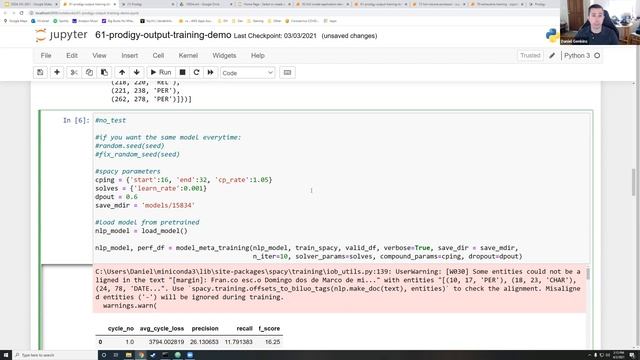The height and width of the screenshot is (360, 640).
Task: Insert a cell below with plus icon
Action: click(57, 72)
